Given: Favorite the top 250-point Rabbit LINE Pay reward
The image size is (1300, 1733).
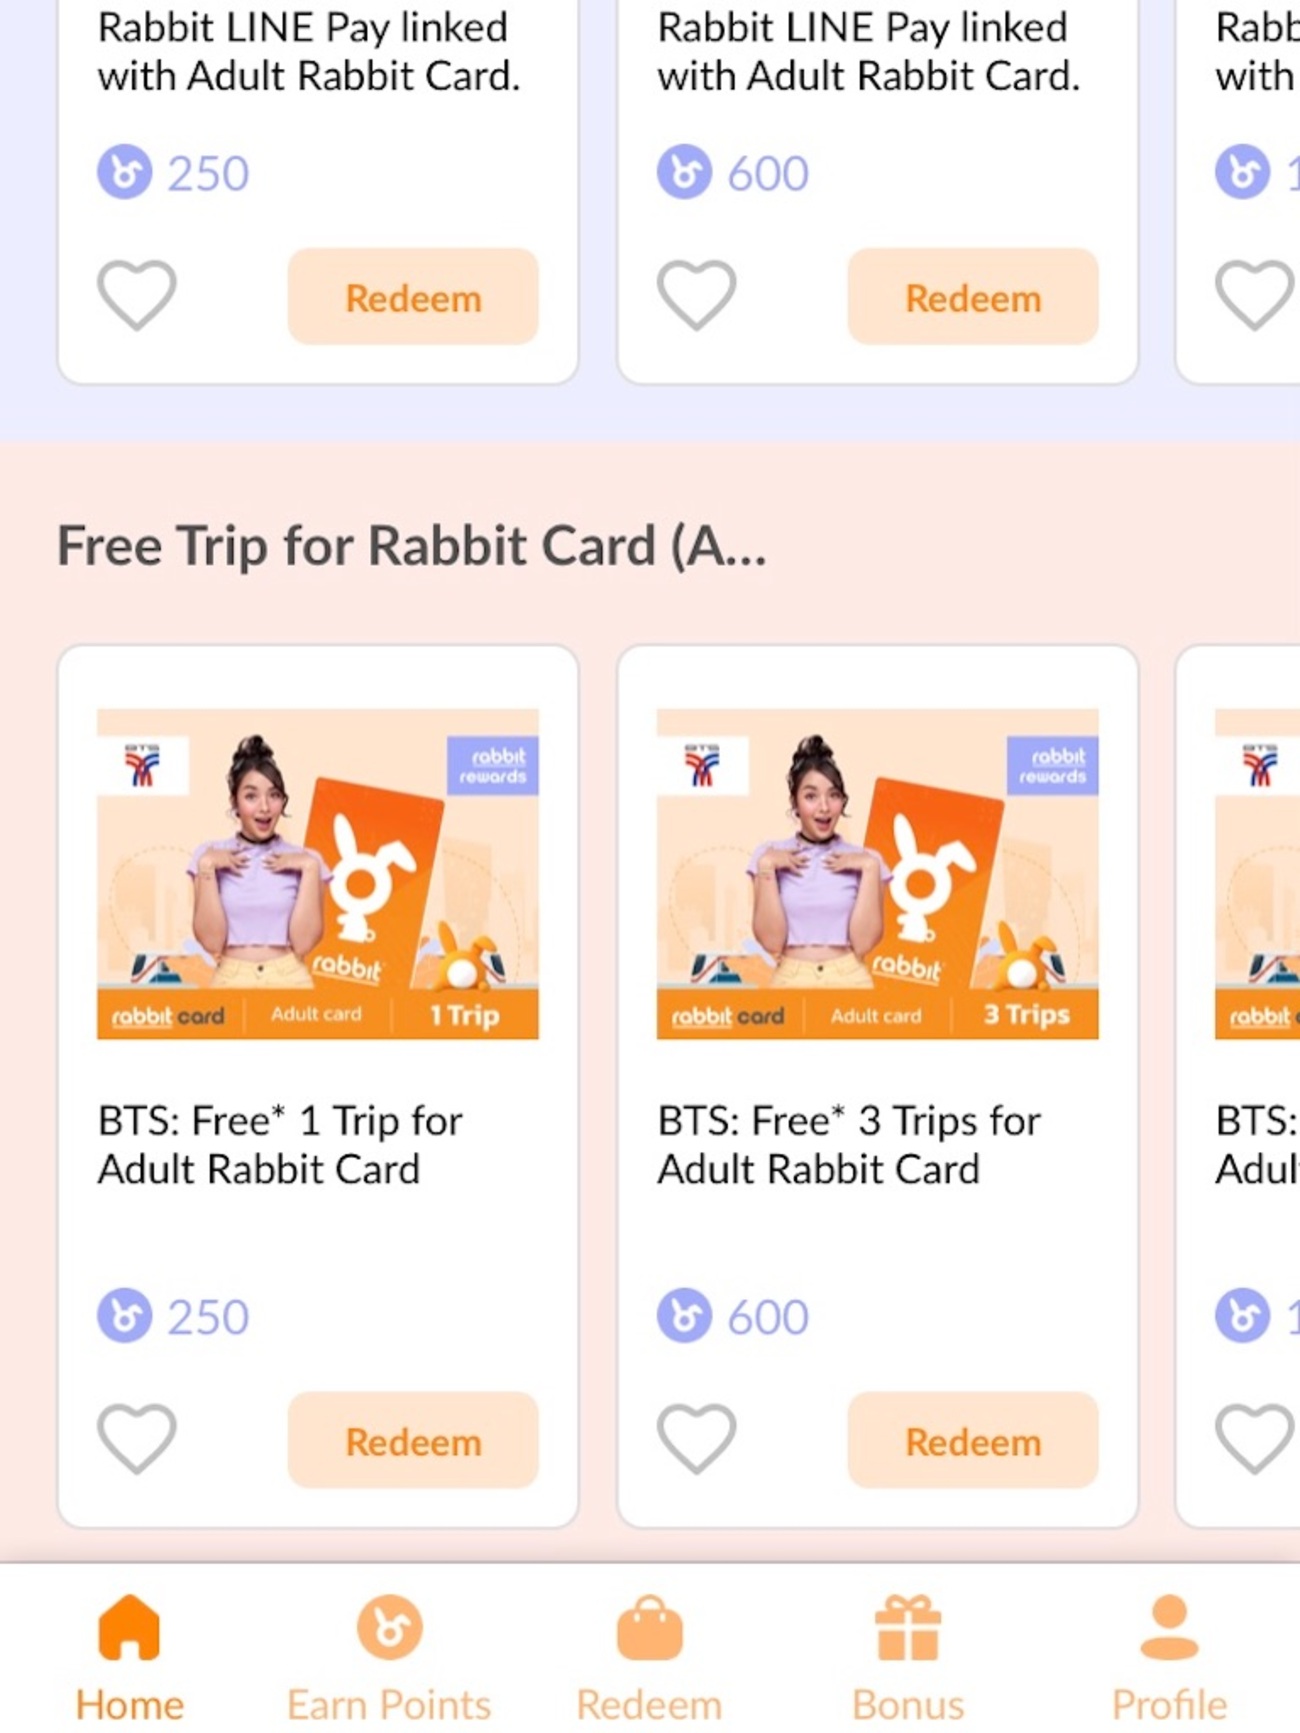Looking at the screenshot, I should point(137,295).
